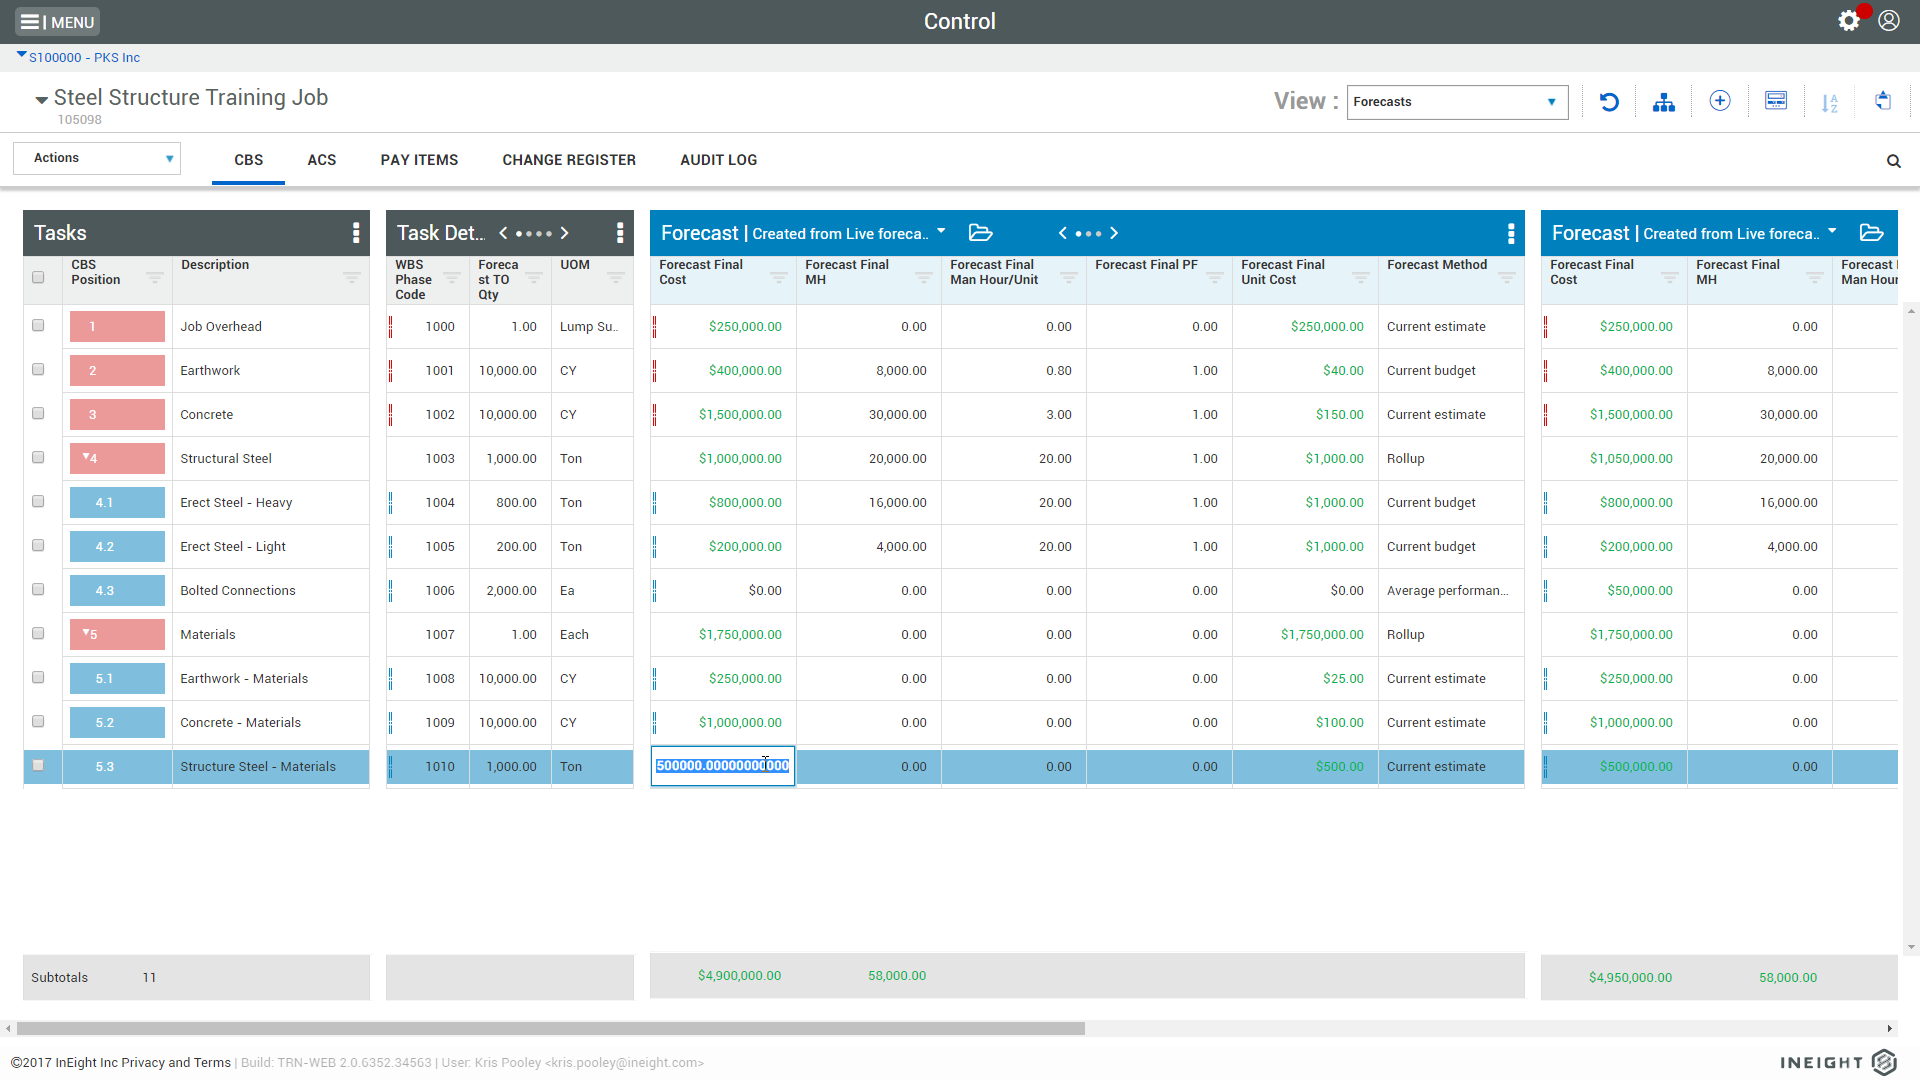Open the AUDIT LOG tab
The height and width of the screenshot is (1080, 1920).
(x=718, y=160)
